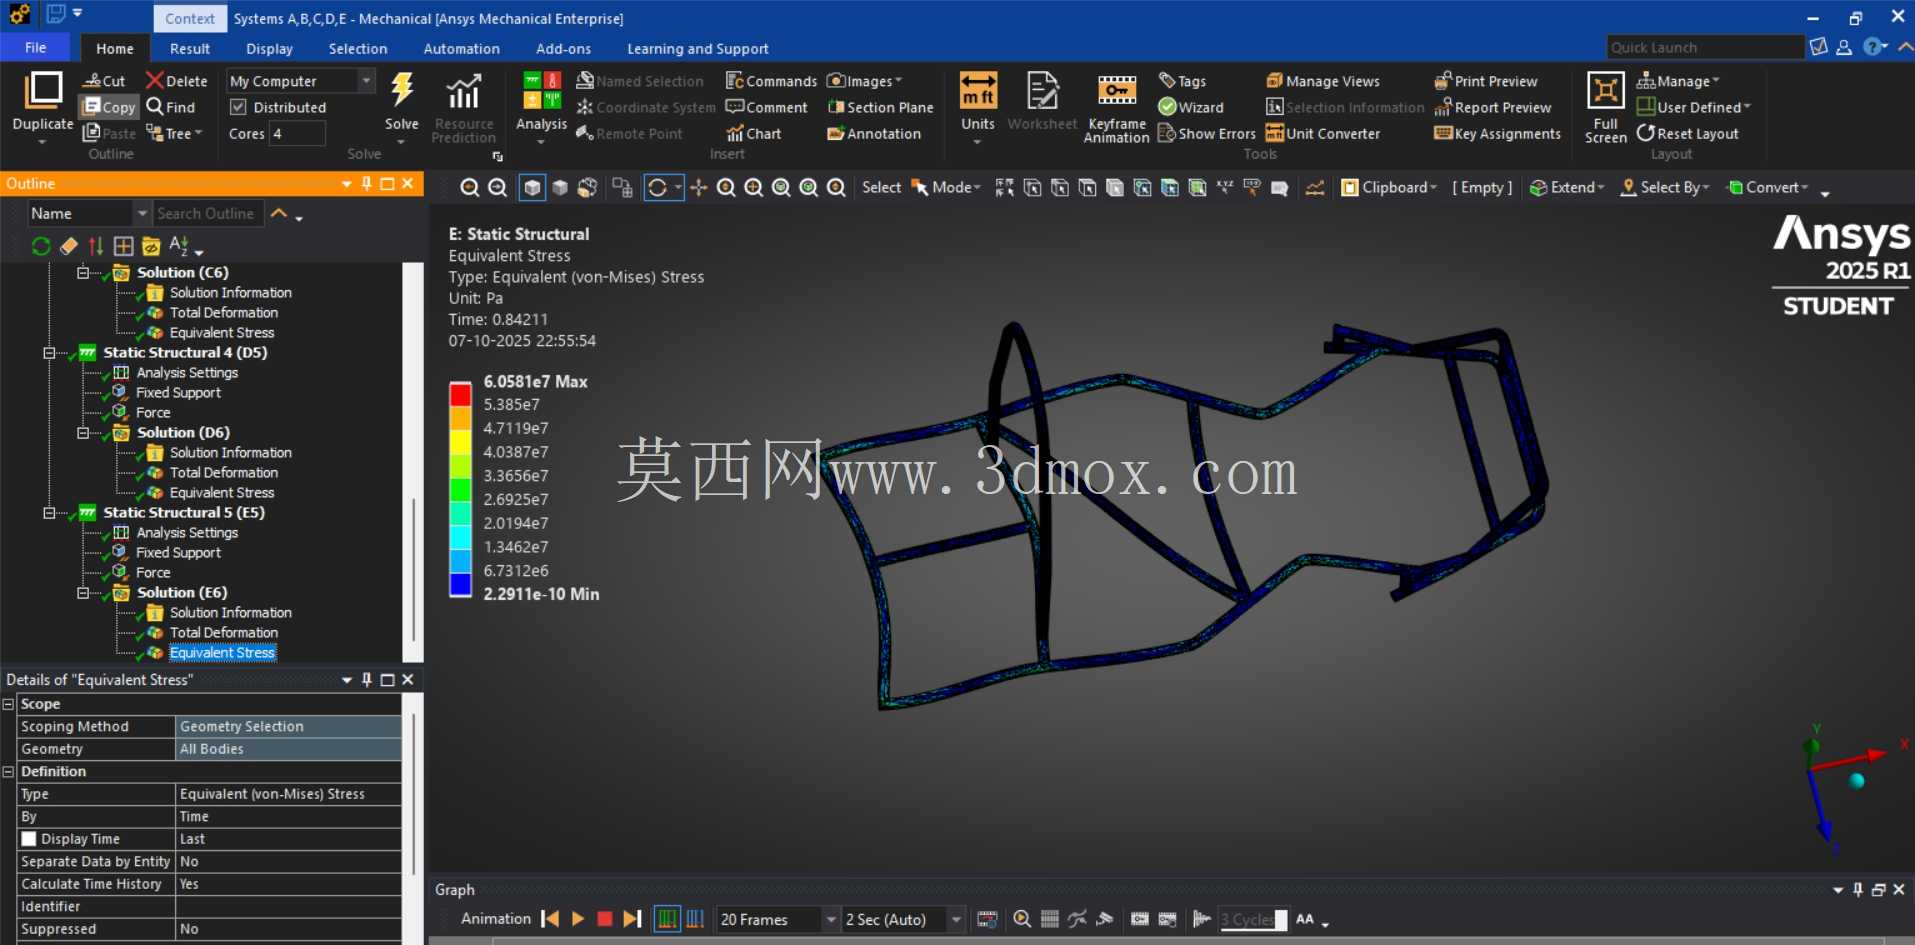Viewport: 1915px width, 945px height.
Task: Click the Solve lightning bolt icon
Action: [x=402, y=90]
